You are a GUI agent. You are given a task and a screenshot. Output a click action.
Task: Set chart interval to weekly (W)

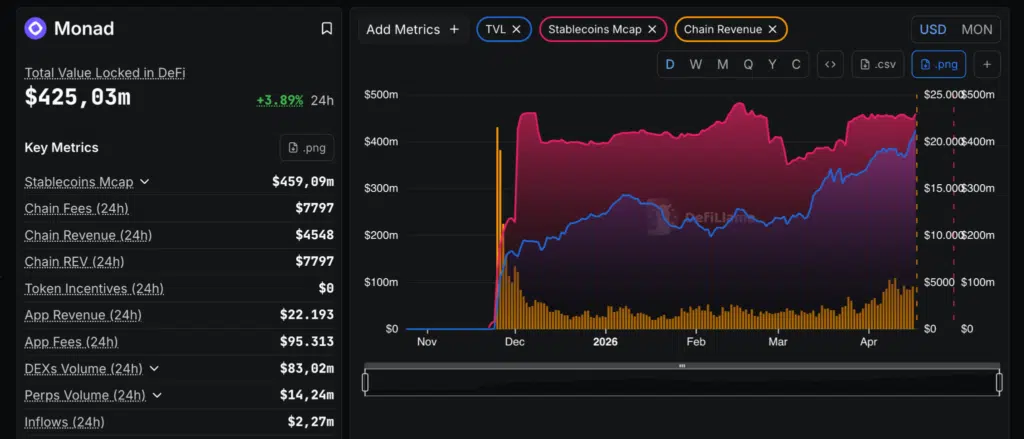pyautogui.click(x=696, y=65)
